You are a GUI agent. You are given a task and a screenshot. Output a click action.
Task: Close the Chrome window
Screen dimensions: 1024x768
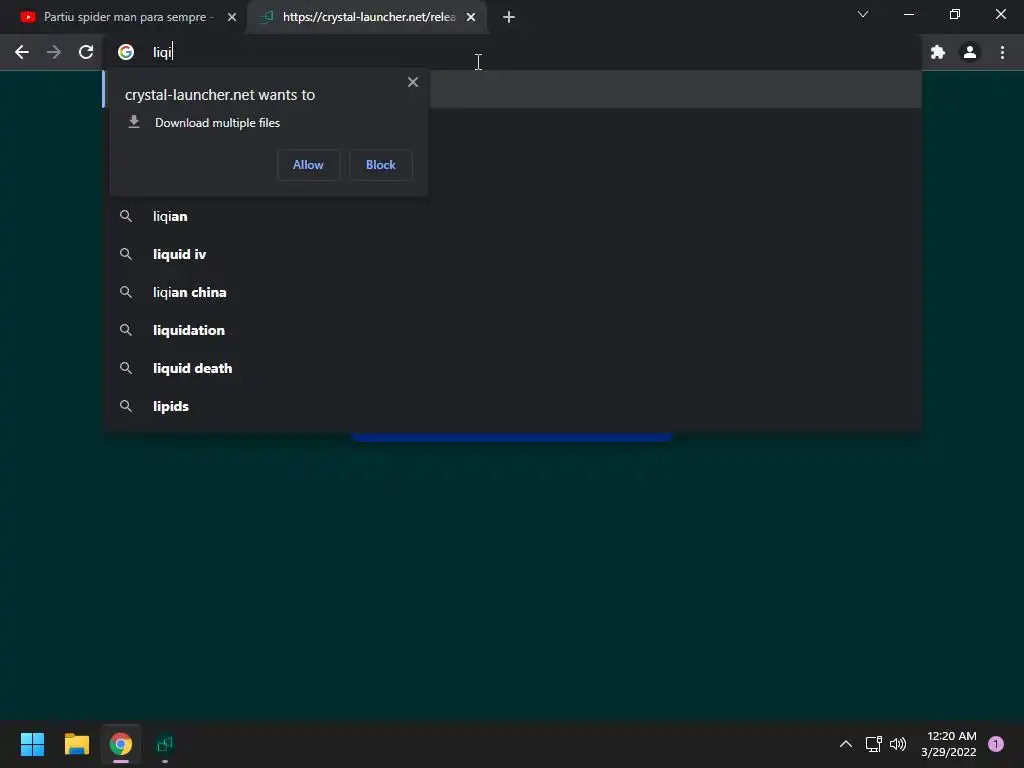[1000, 14]
